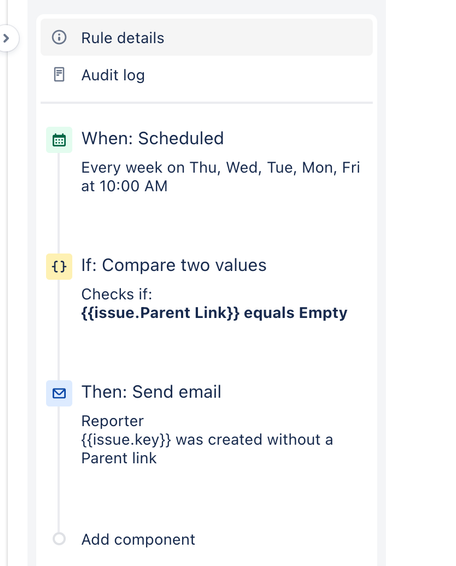The width and height of the screenshot is (456, 566).
Task: Click the connector line below Send email
Action: pos(59,469)
